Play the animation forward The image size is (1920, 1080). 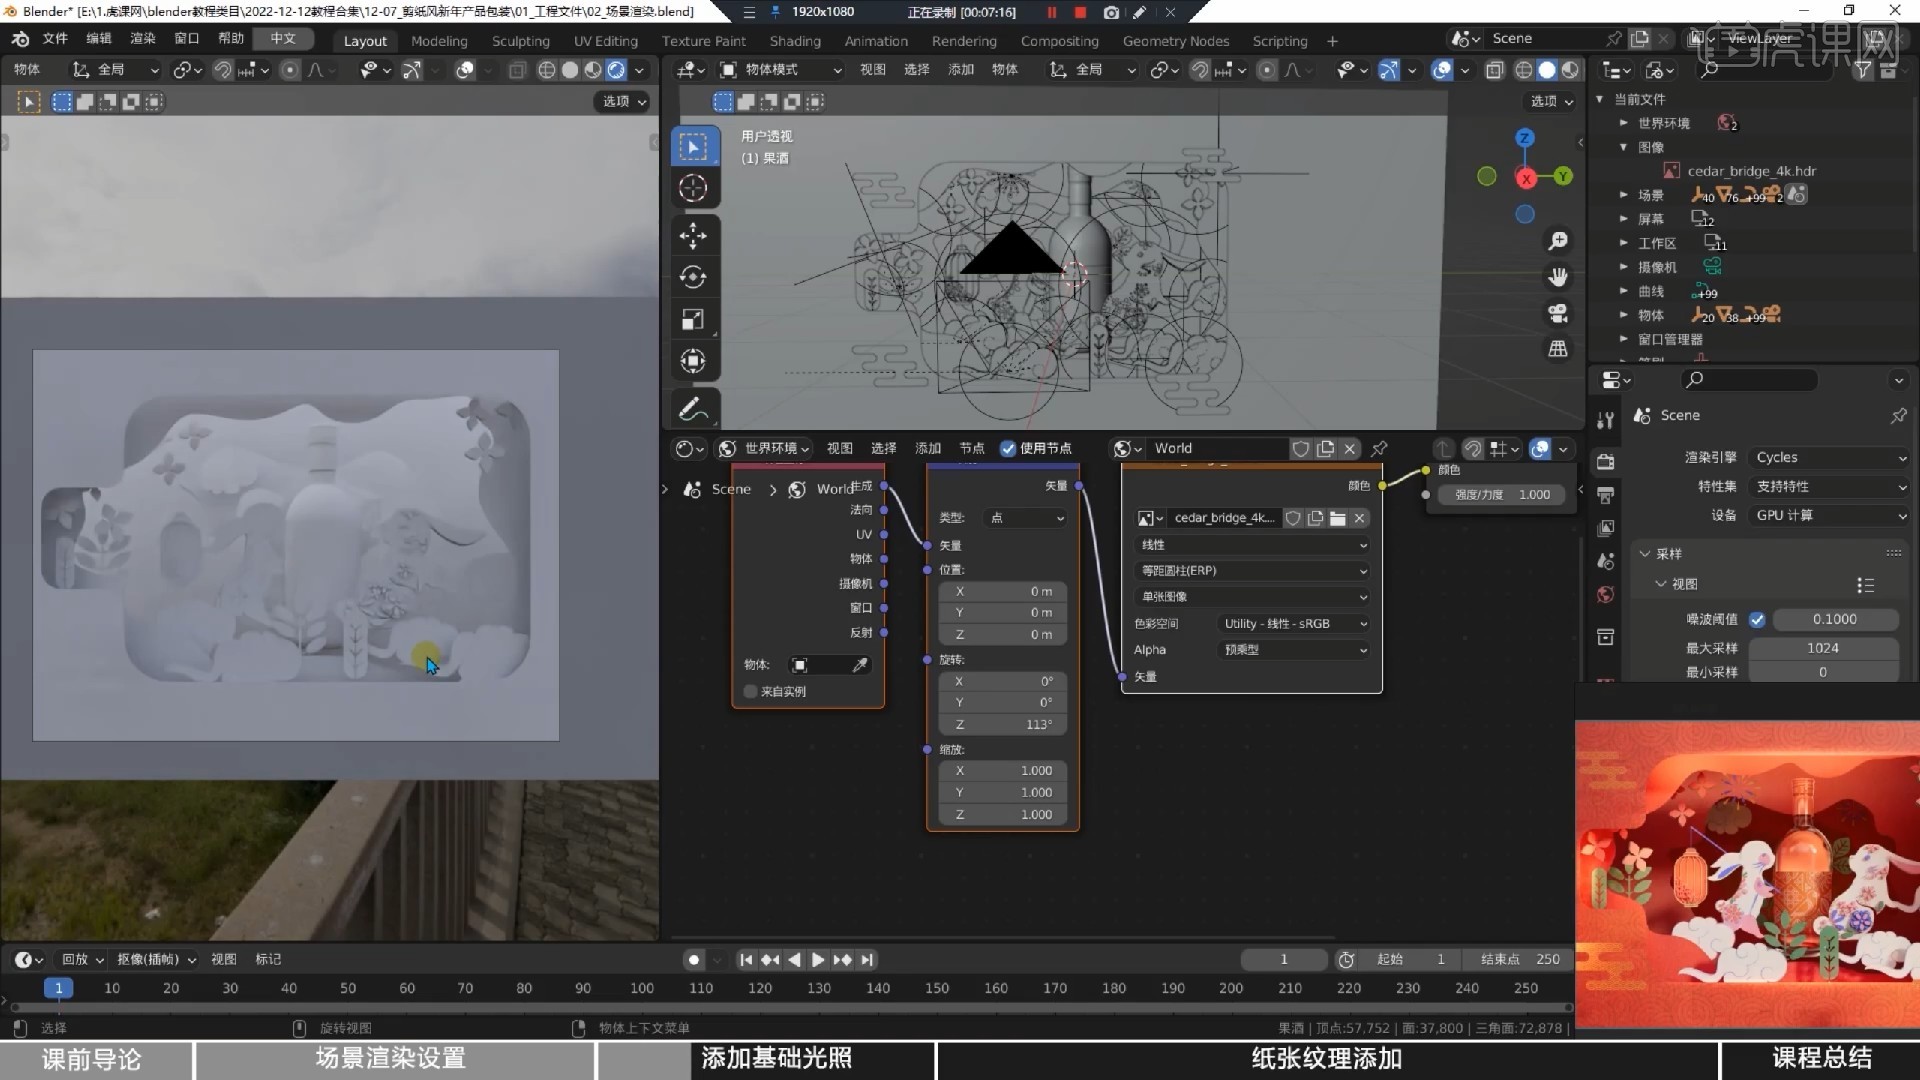point(818,960)
